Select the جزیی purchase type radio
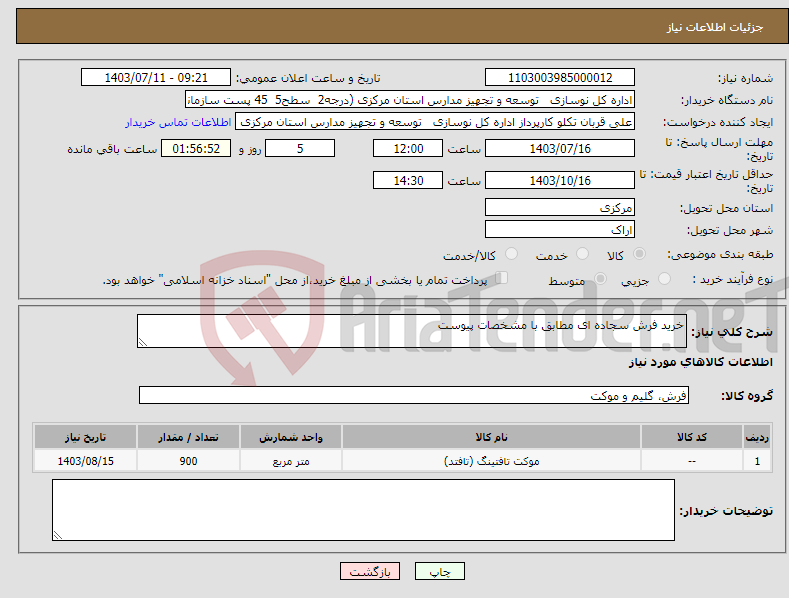The image size is (789, 598). [664, 278]
